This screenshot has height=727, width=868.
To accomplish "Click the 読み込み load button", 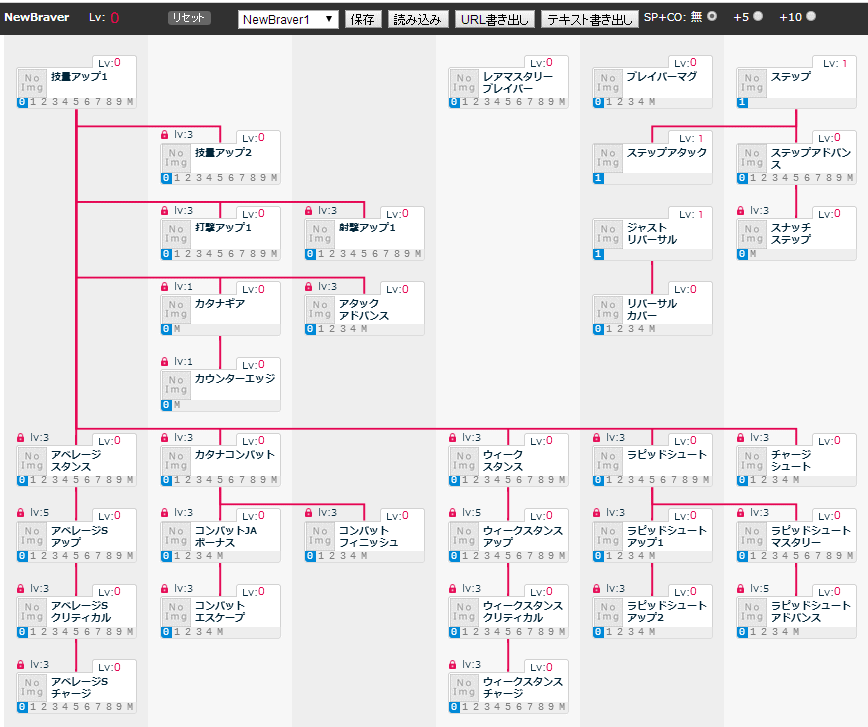I will click(x=417, y=19).
